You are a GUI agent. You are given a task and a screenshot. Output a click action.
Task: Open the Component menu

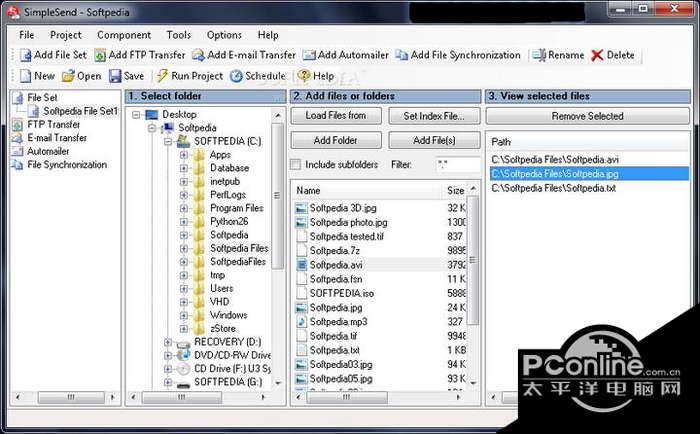124,35
